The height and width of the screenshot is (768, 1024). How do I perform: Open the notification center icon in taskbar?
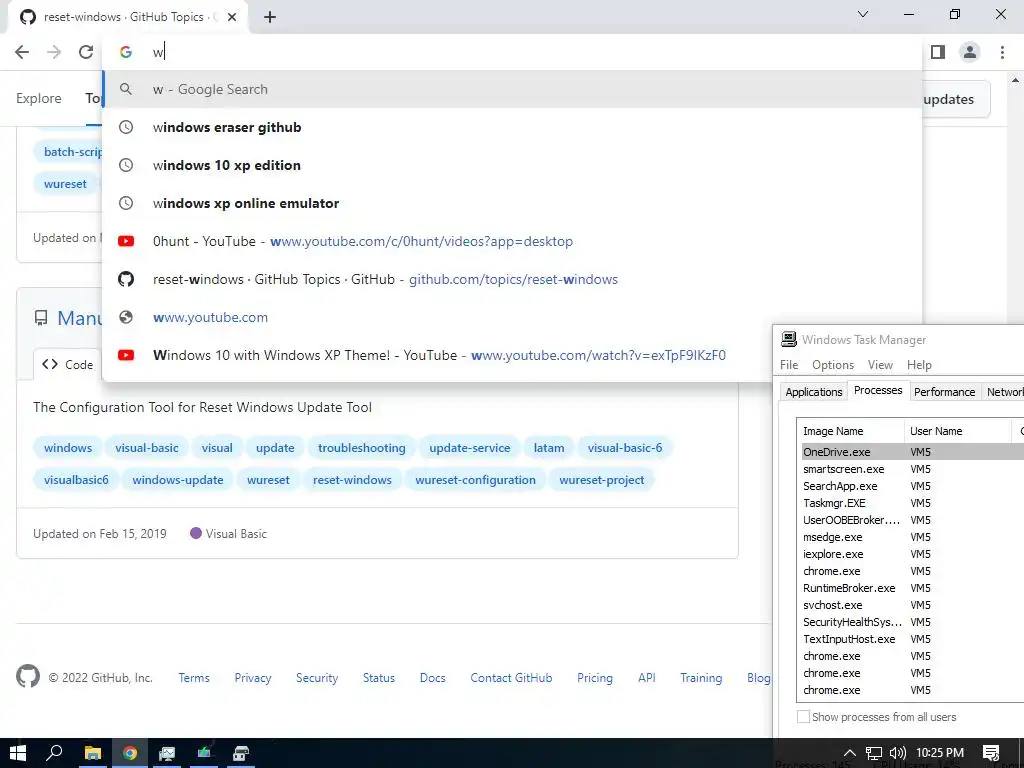point(991,753)
